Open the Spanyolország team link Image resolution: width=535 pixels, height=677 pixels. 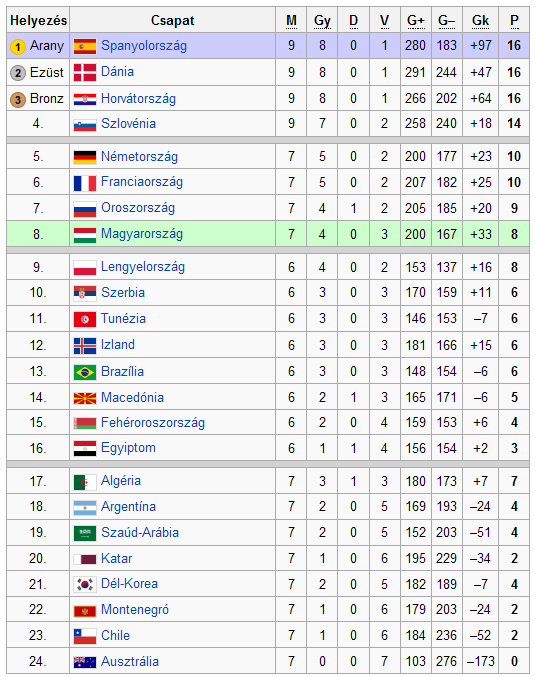click(x=144, y=45)
